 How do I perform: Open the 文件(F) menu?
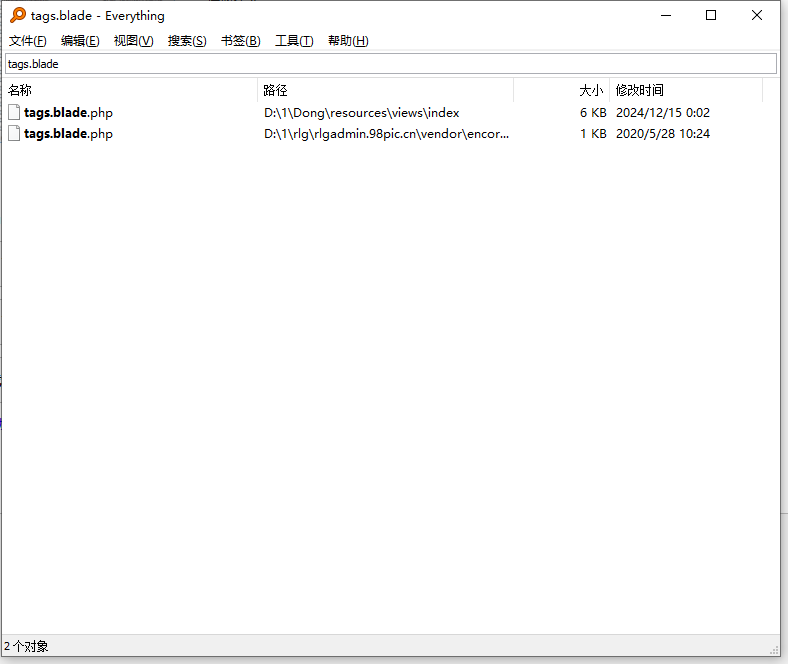28,41
